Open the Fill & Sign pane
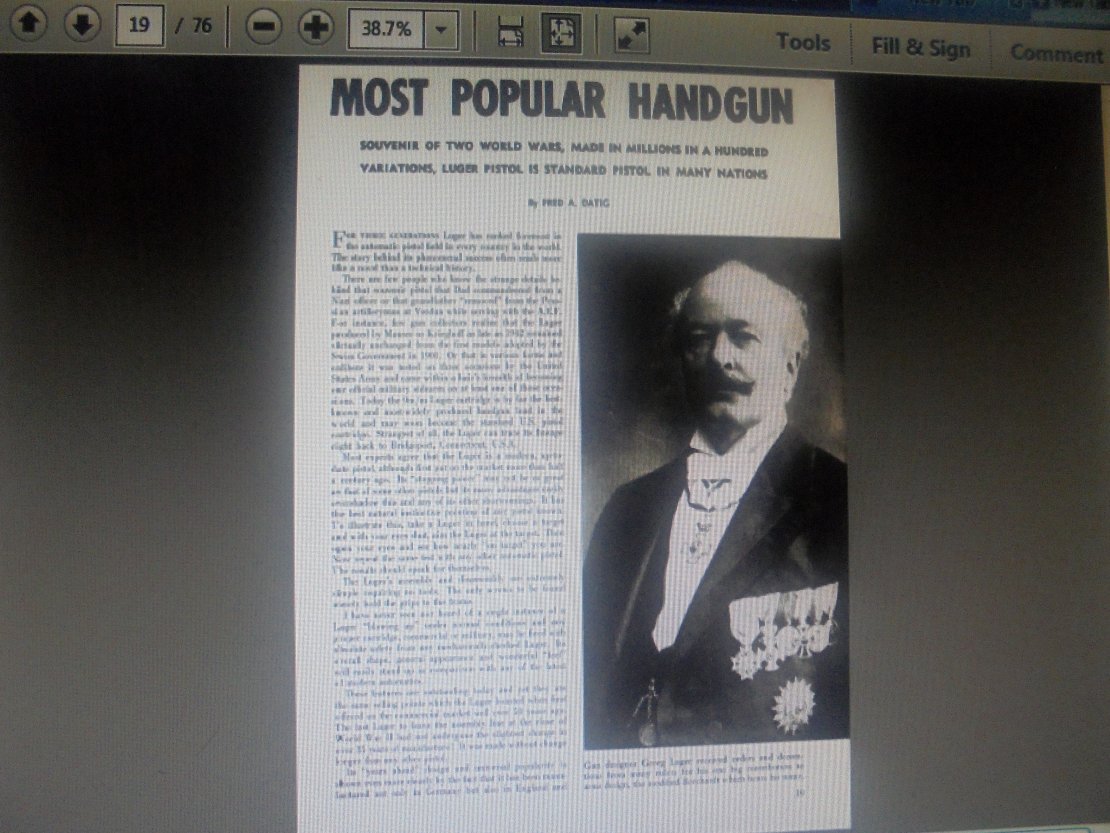 (x=921, y=47)
